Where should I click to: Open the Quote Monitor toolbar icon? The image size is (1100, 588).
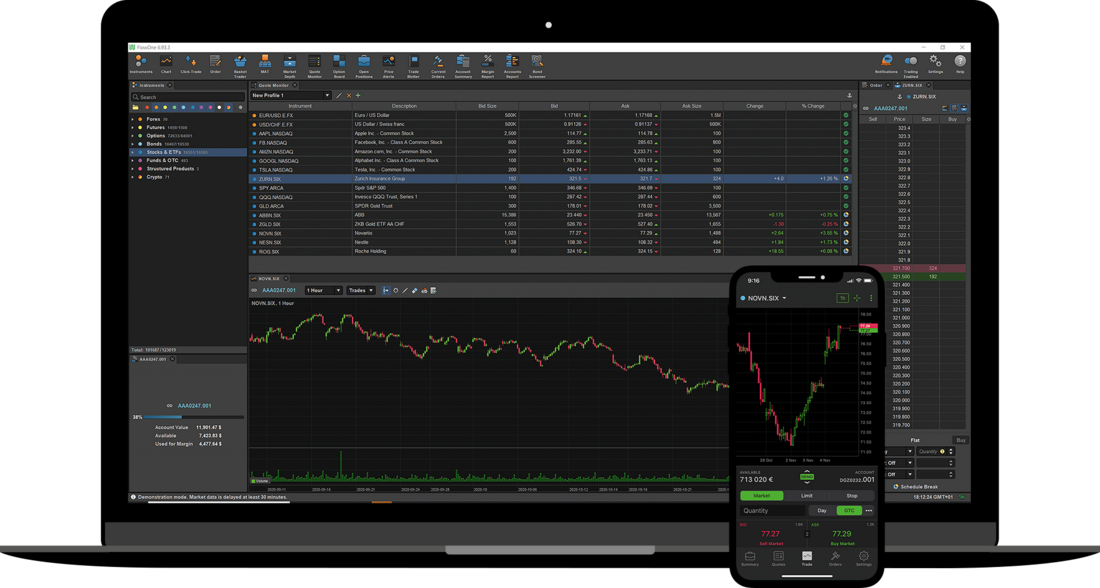coord(314,66)
